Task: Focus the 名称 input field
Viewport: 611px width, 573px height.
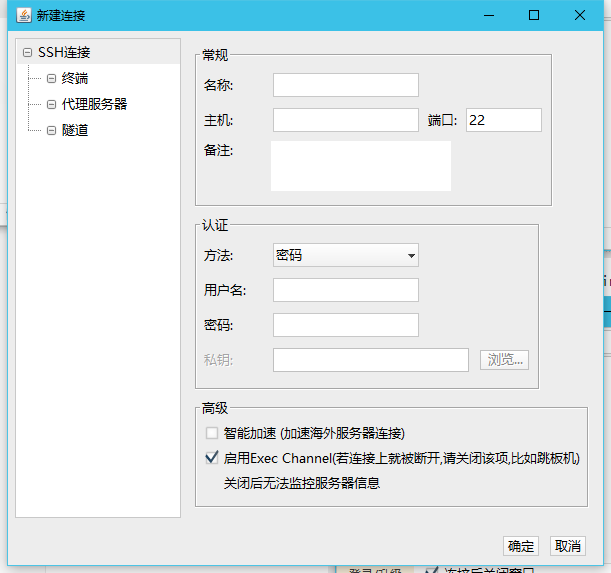Action: point(345,85)
